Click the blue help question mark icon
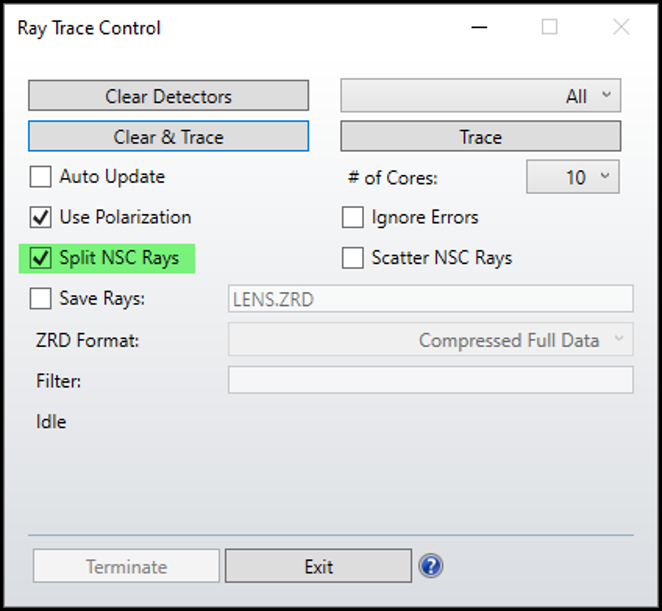Viewport: 662px width, 611px height. pos(431,566)
